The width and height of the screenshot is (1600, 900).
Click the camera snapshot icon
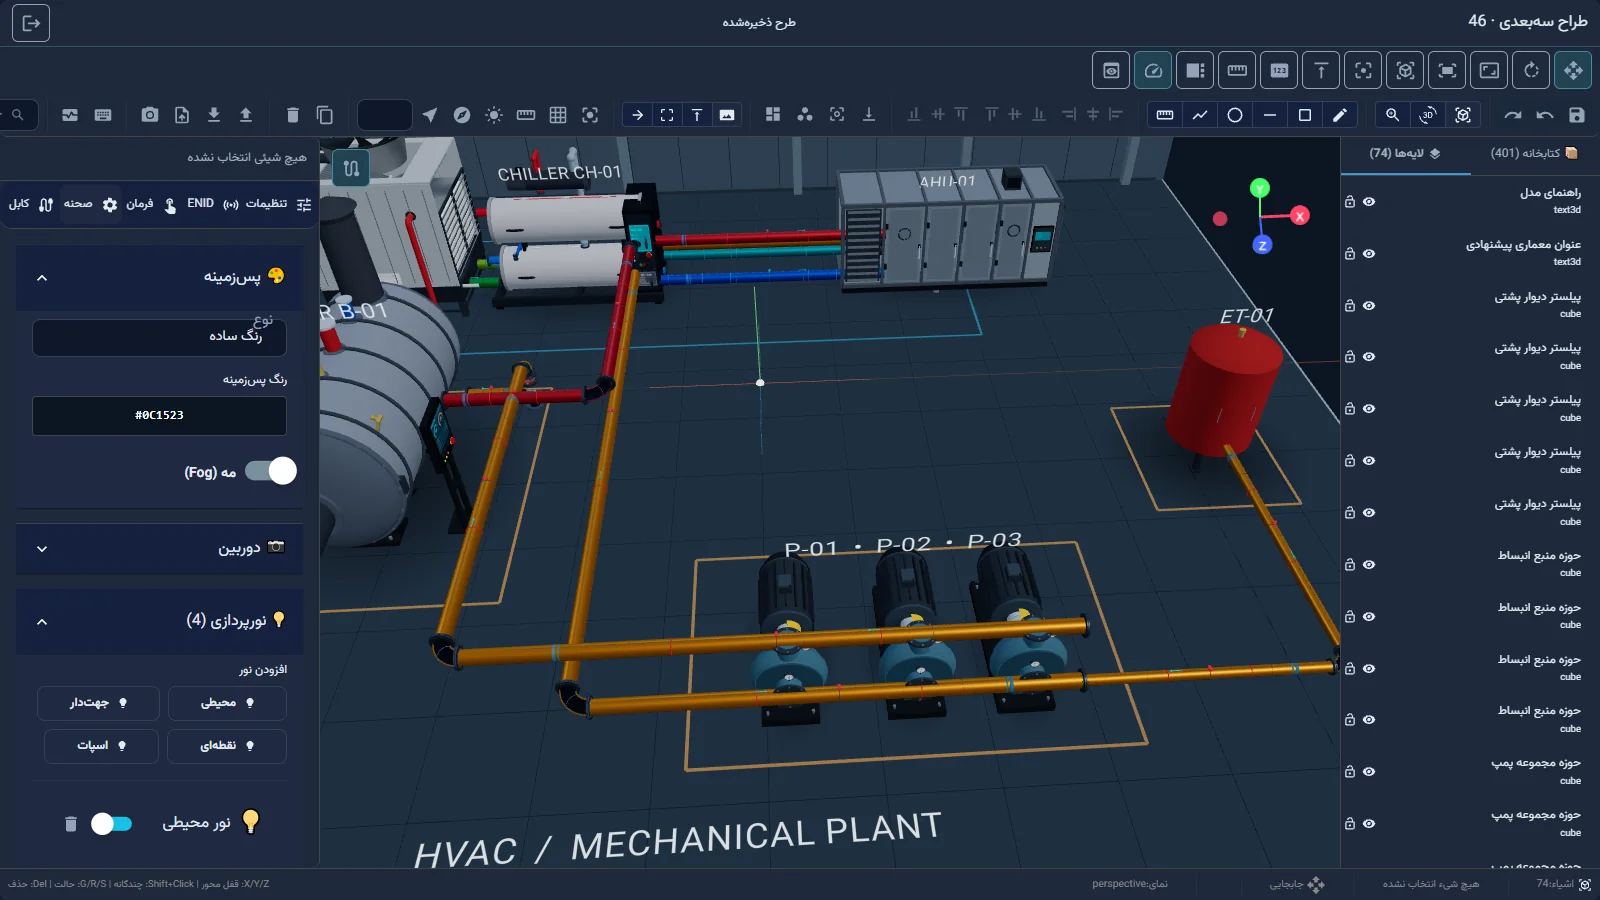(150, 115)
